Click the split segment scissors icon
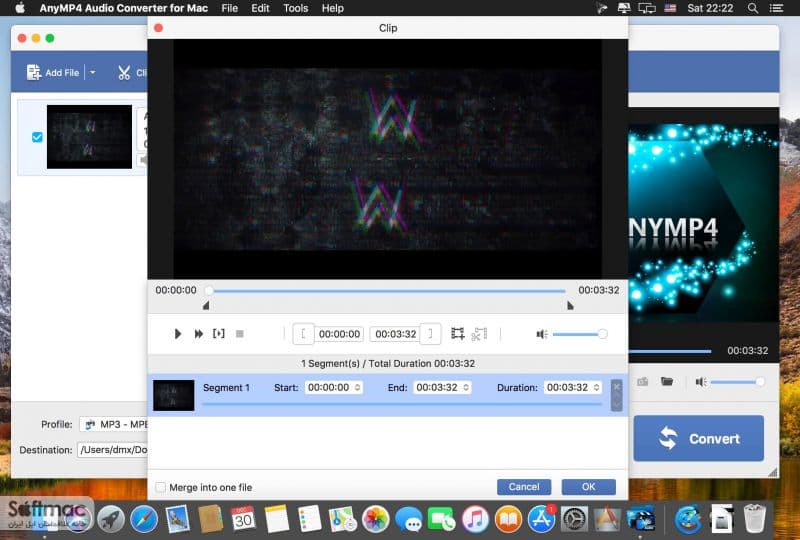Image resolution: width=800 pixels, height=540 pixels. tap(479, 334)
